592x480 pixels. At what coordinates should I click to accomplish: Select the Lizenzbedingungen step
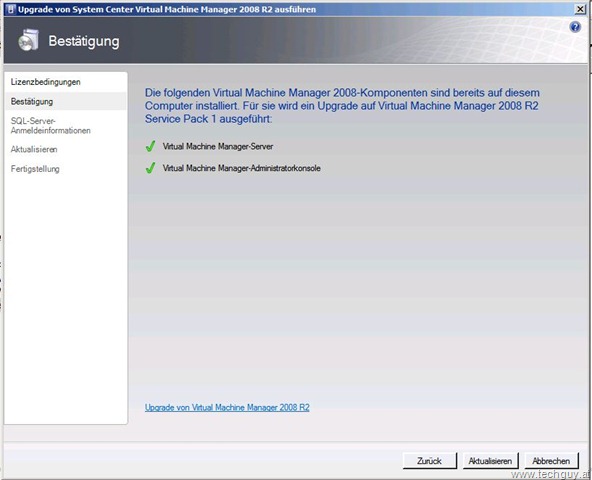click(x=45, y=82)
